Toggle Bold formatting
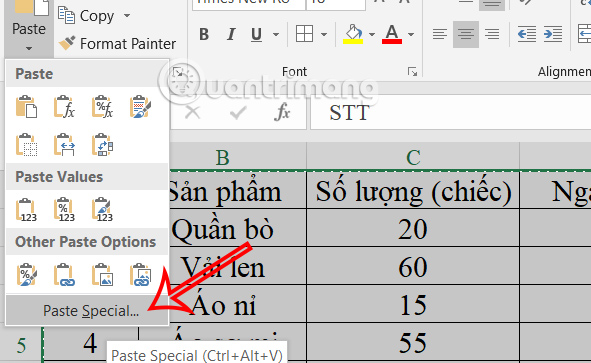591x363 pixels. click(x=204, y=34)
